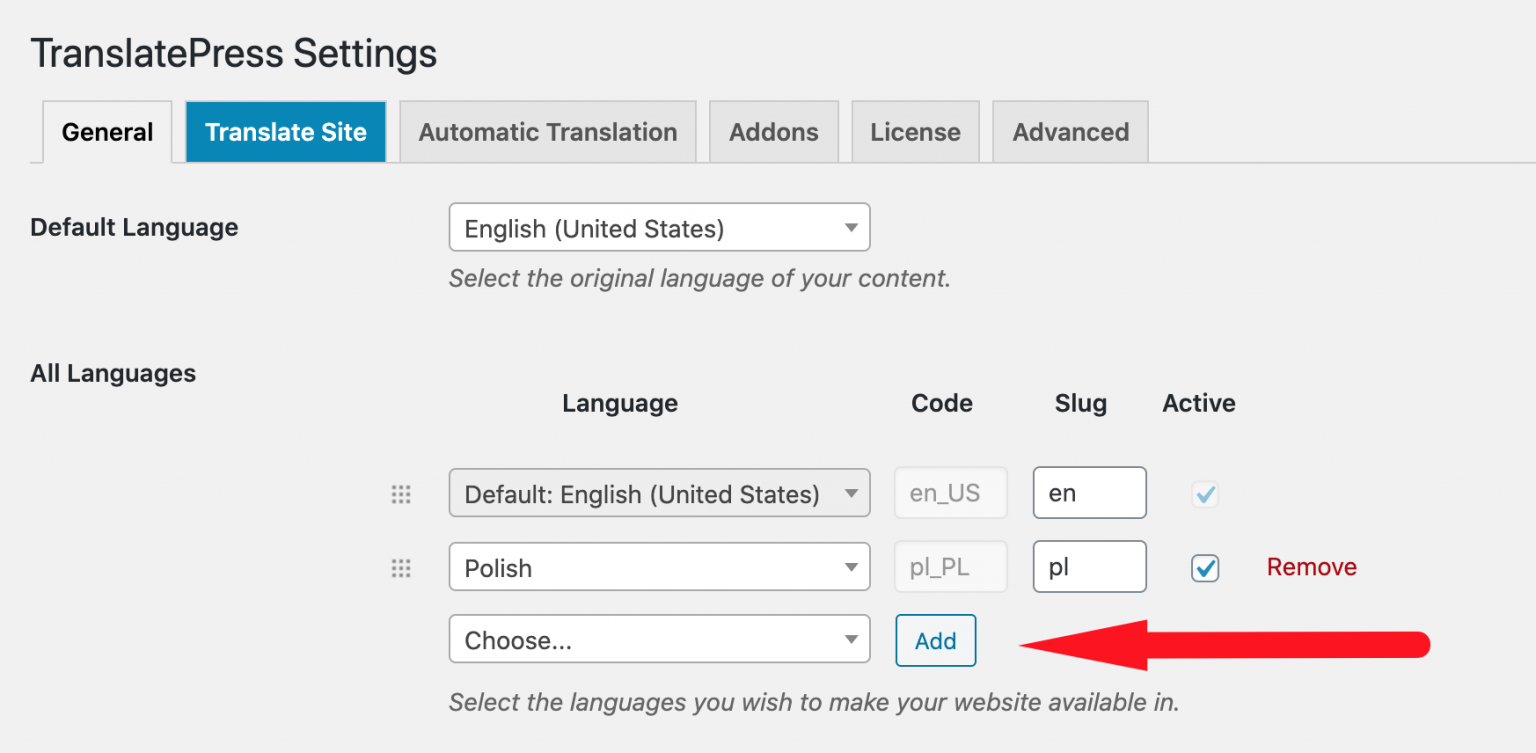
Task: Click the drag handle beside the Polish row
Action: click(402, 567)
